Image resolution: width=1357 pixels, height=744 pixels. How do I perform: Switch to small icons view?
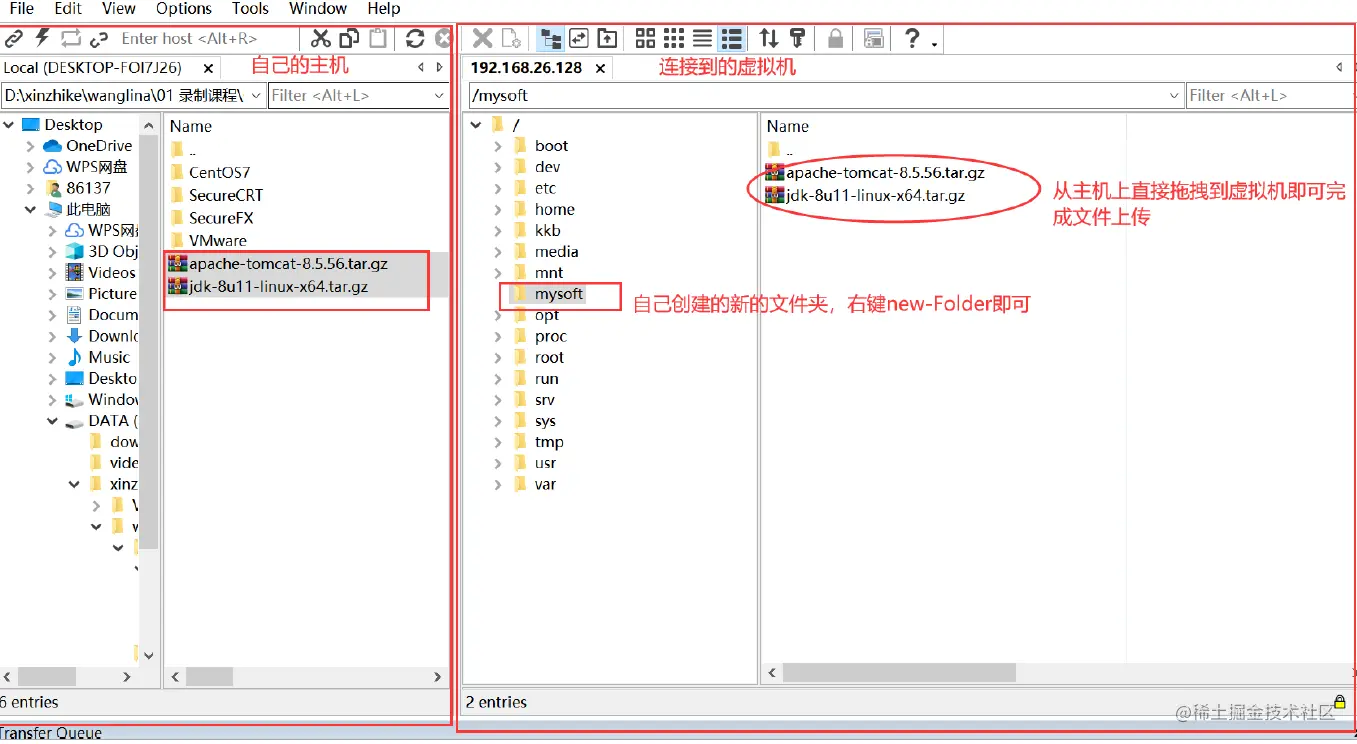click(x=674, y=38)
